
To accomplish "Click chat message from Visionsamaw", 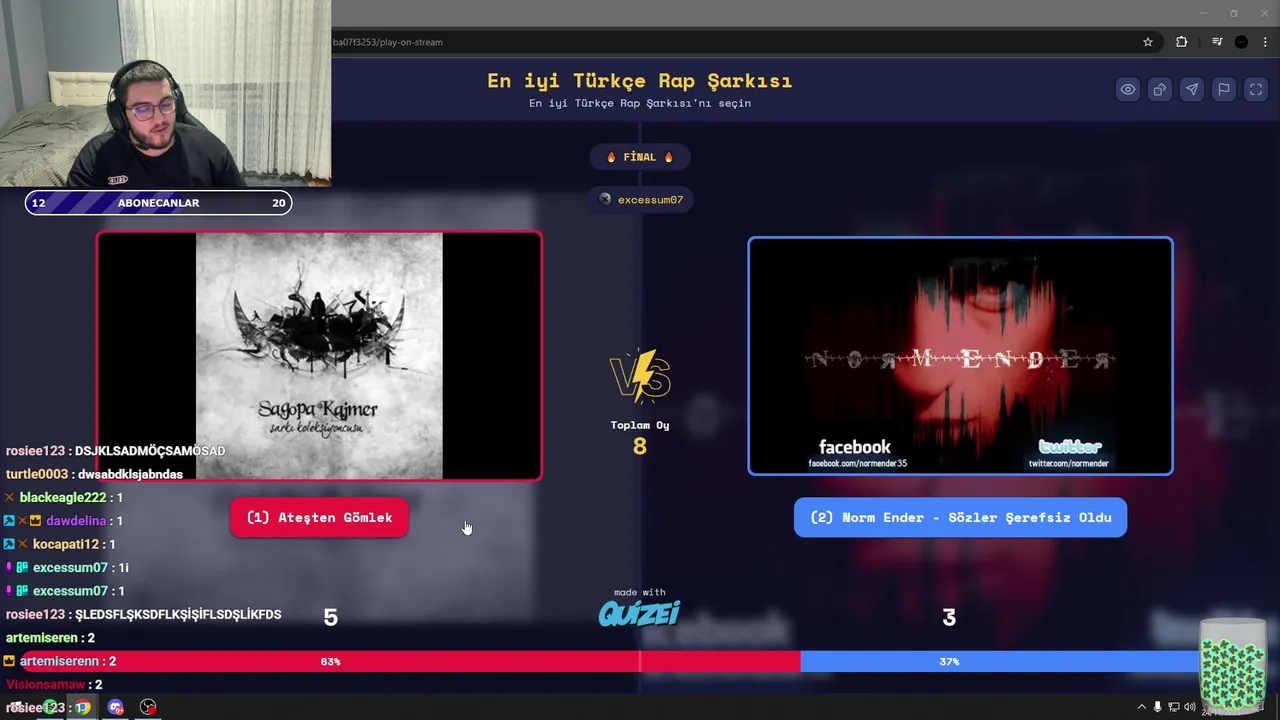I will point(54,684).
